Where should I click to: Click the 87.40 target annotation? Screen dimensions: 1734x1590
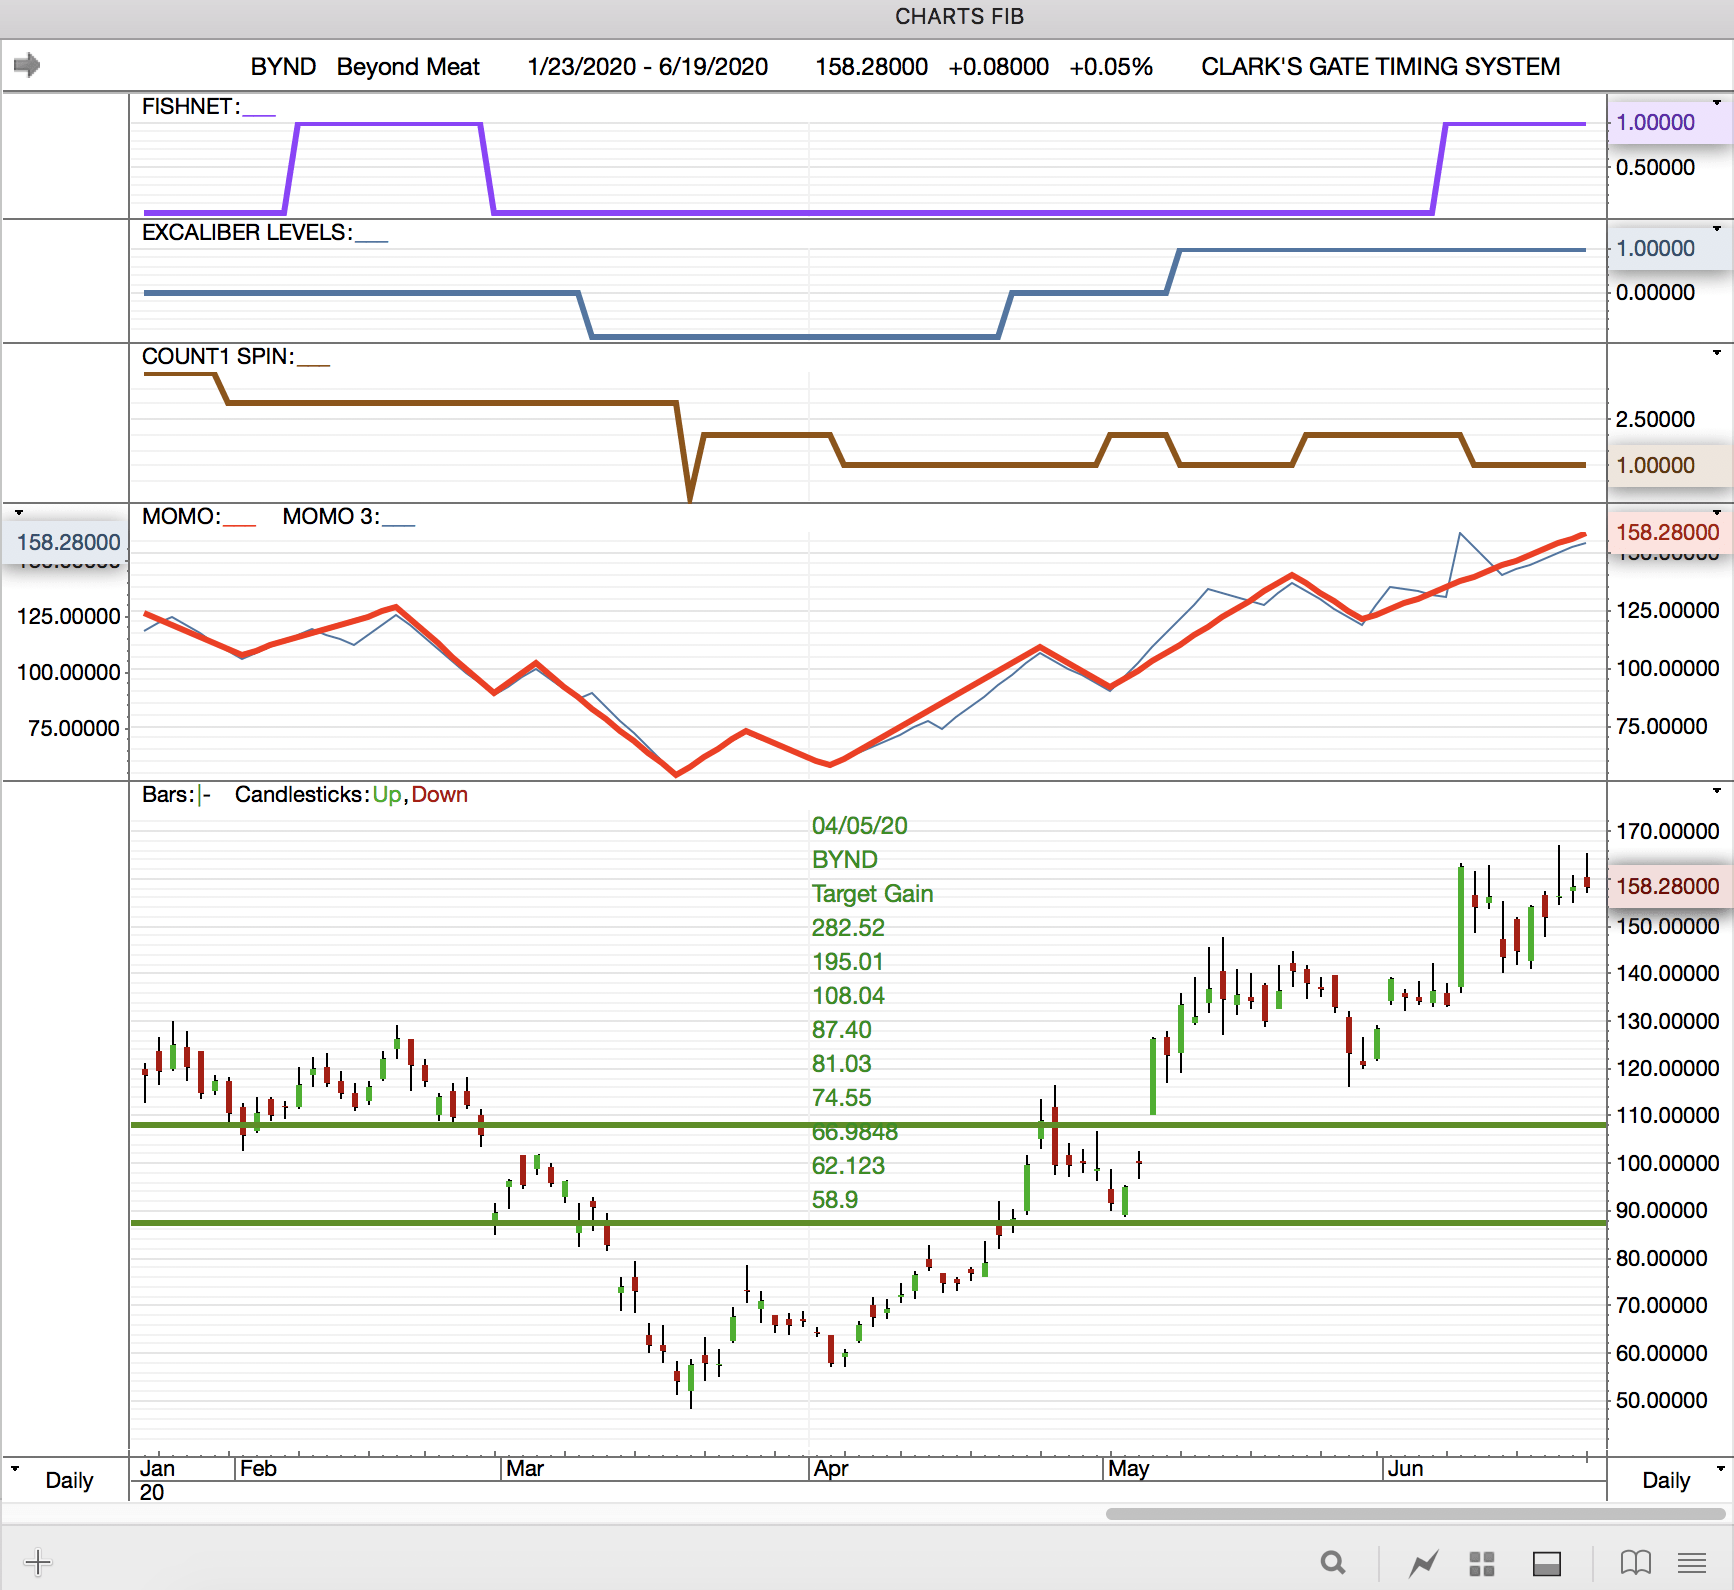pos(842,1030)
